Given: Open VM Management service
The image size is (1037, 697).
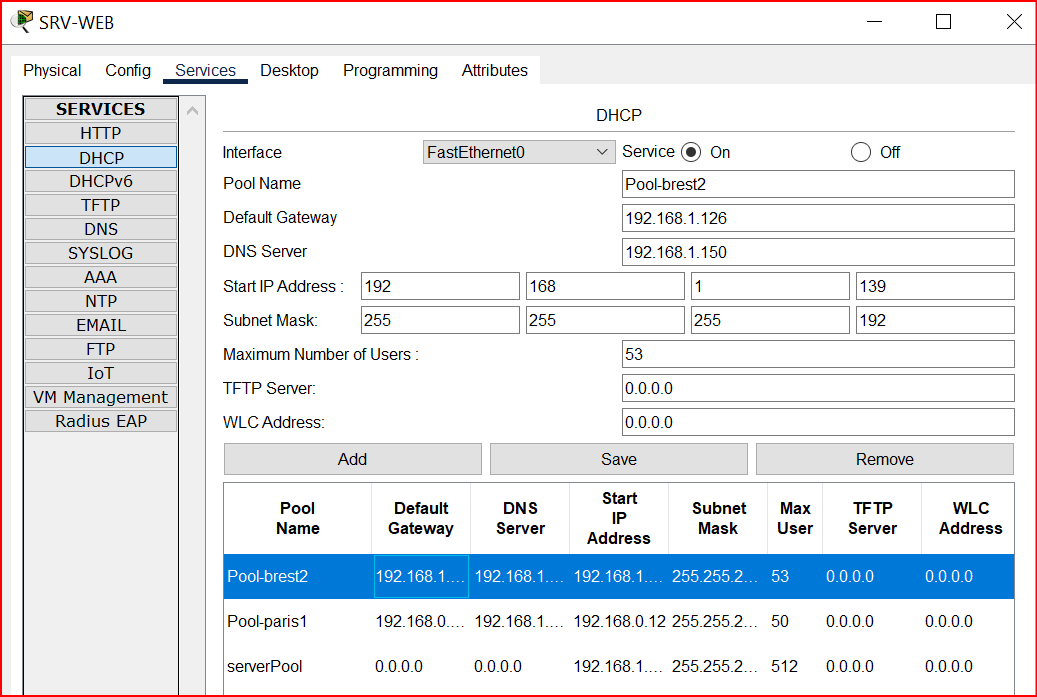Looking at the screenshot, I should pyautogui.click(x=101, y=397).
